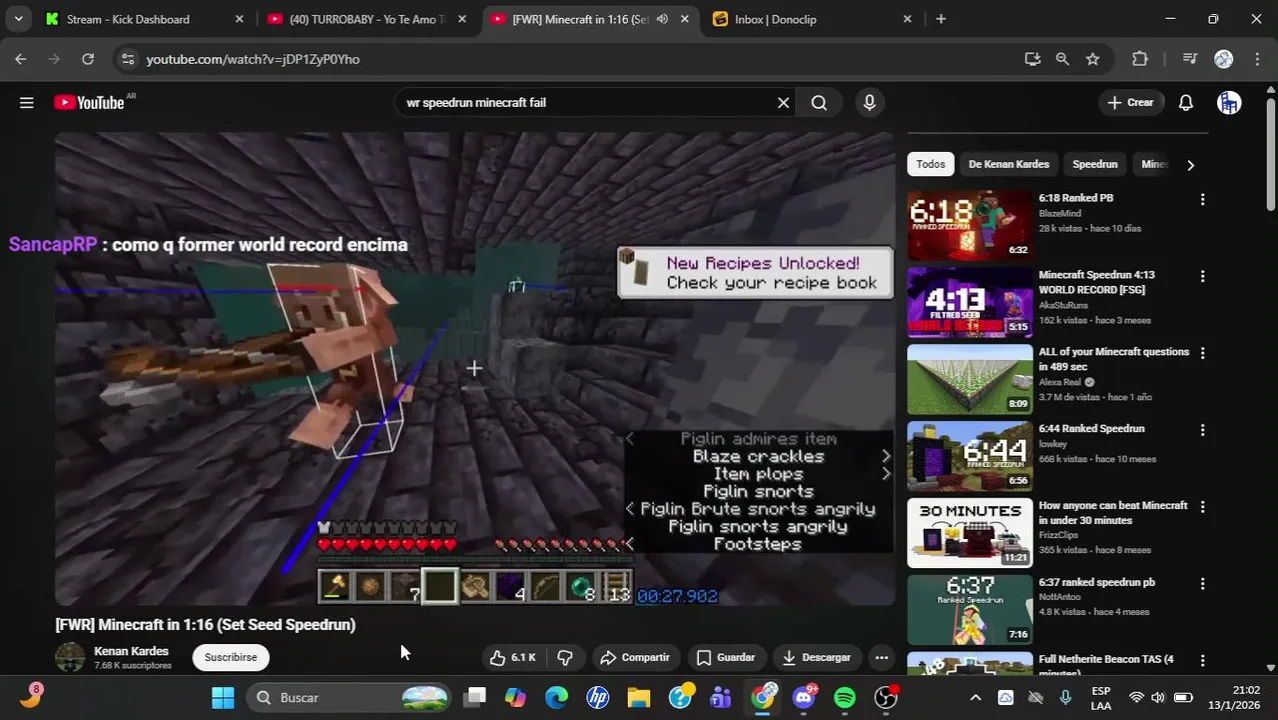This screenshot has height=720, width=1278.
Task: Show hidden system tray icons
Action: point(975,697)
